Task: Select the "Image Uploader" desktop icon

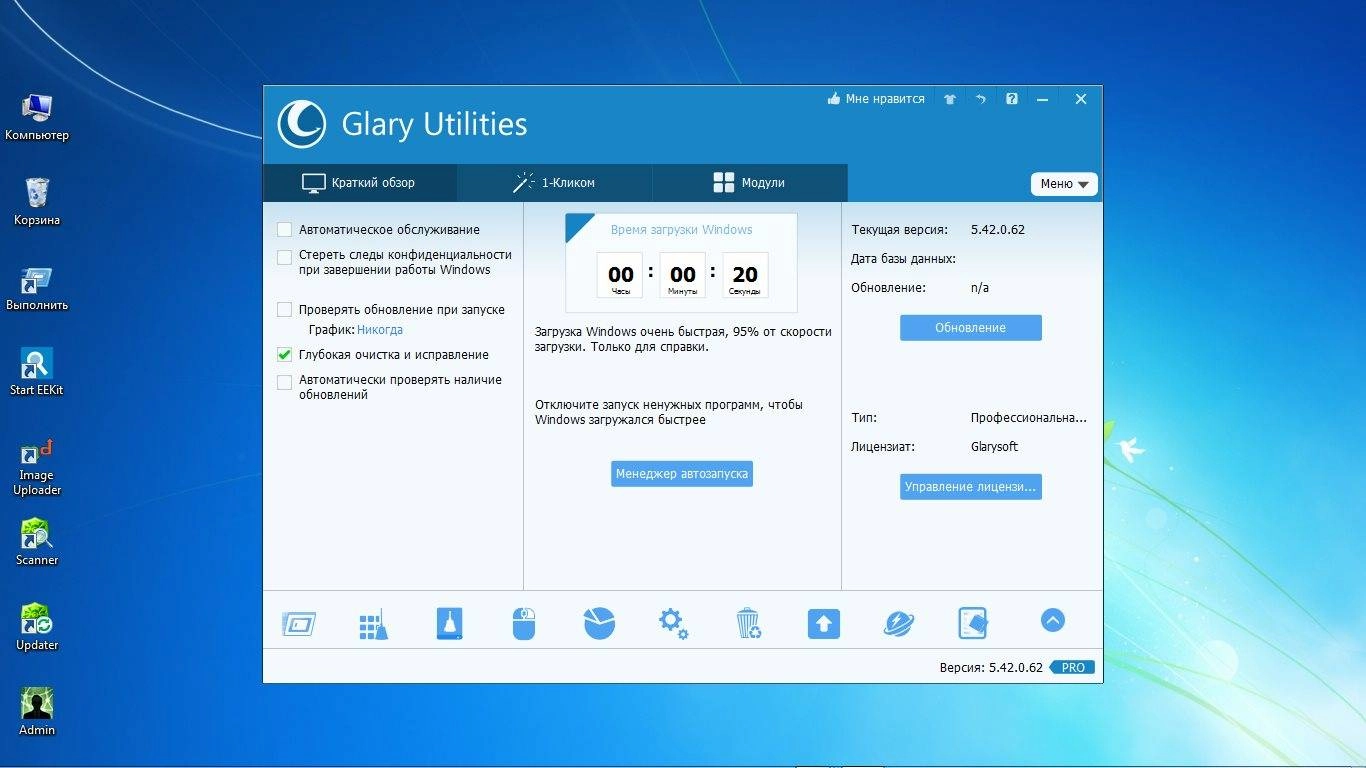Action: click(x=37, y=467)
